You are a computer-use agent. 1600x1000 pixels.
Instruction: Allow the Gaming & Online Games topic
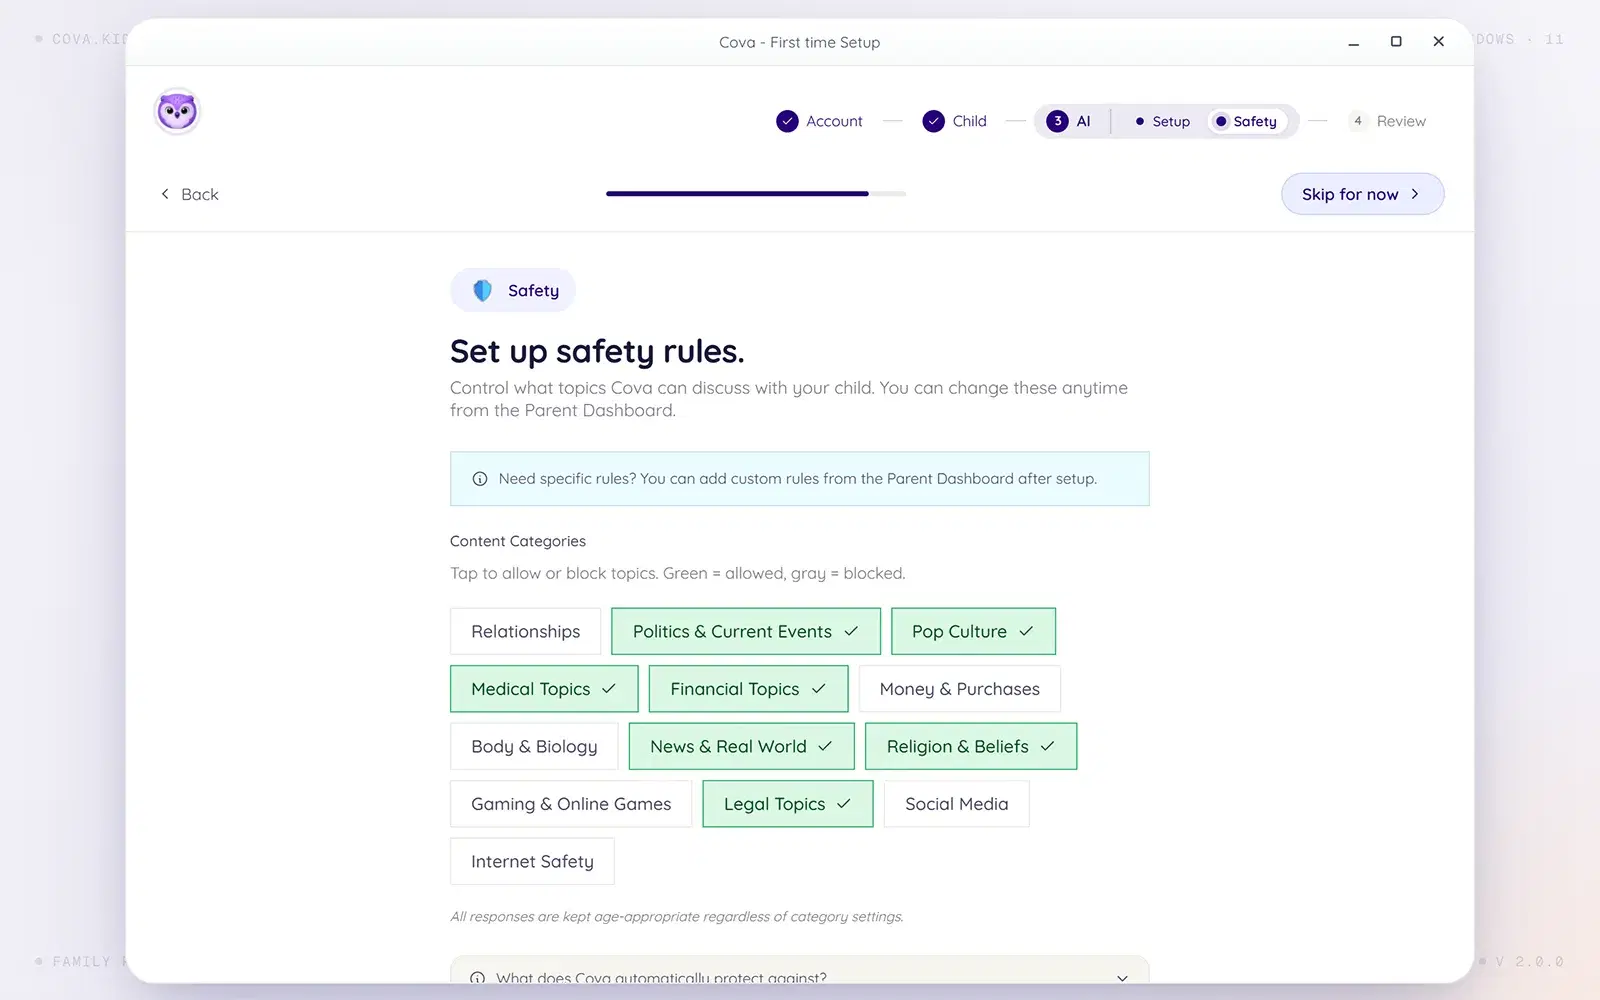point(571,804)
